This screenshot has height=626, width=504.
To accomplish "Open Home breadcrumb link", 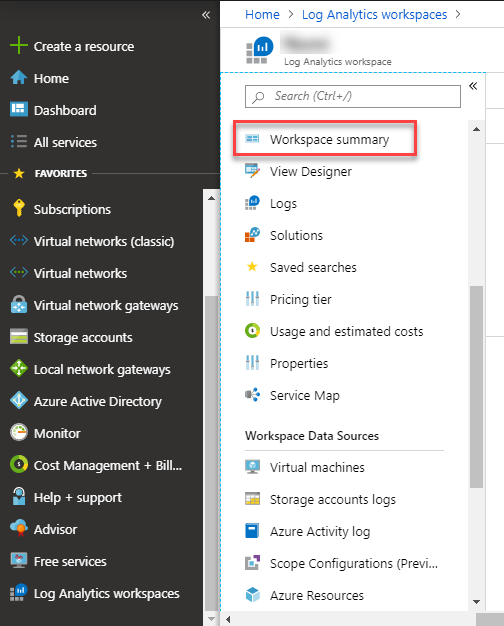I will (x=262, y=14).
